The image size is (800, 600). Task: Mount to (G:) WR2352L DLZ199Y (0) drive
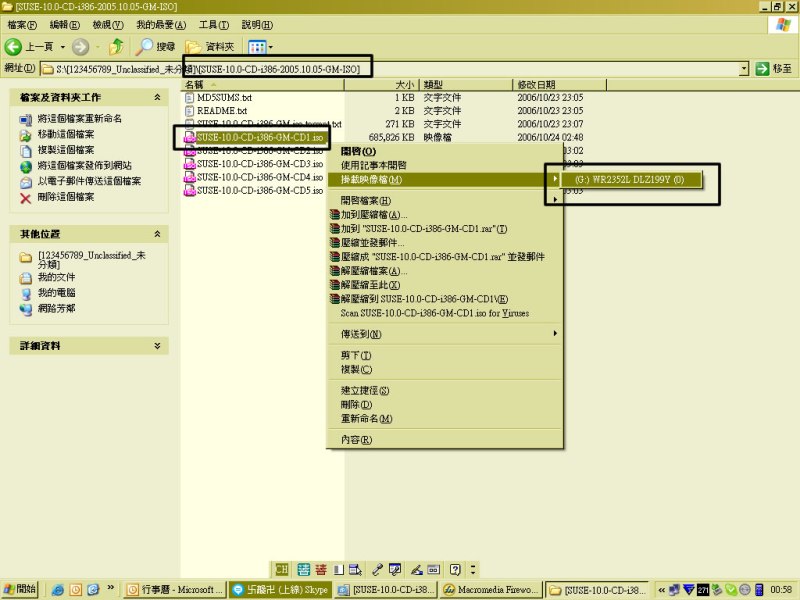coord(631,180)
